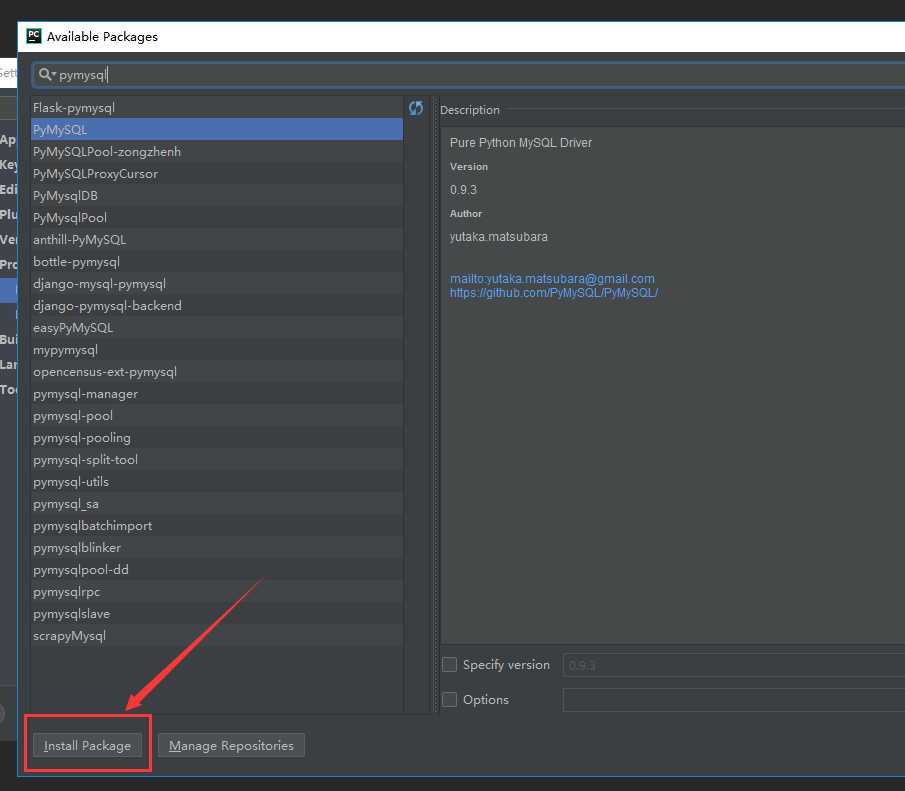Open the github.com/PyMySQL/PyMySQL link
This screenshot has width=905, height=791.
[554, 293]
